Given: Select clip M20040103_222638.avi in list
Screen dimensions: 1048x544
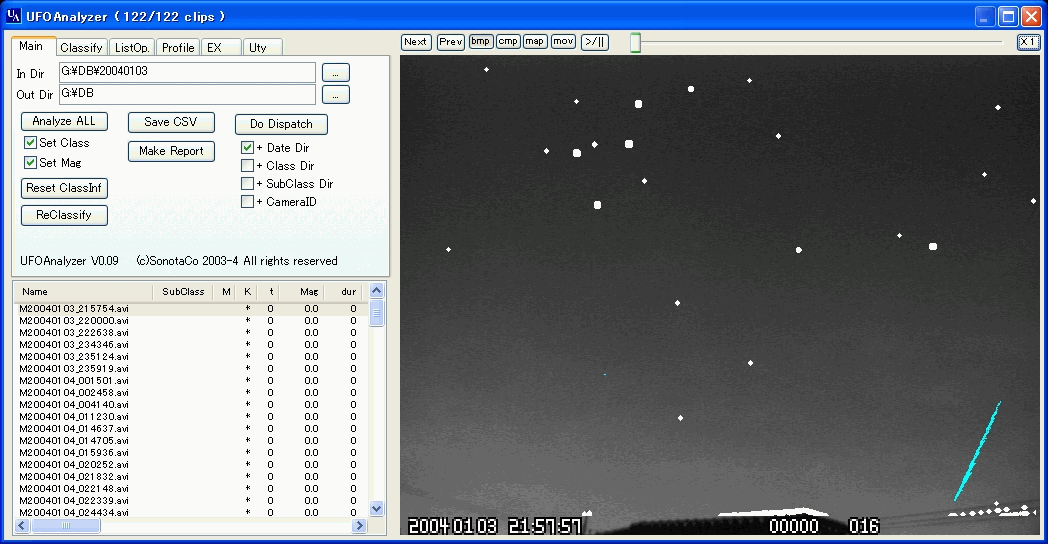Looking at the screenshot, I should 75,333.
